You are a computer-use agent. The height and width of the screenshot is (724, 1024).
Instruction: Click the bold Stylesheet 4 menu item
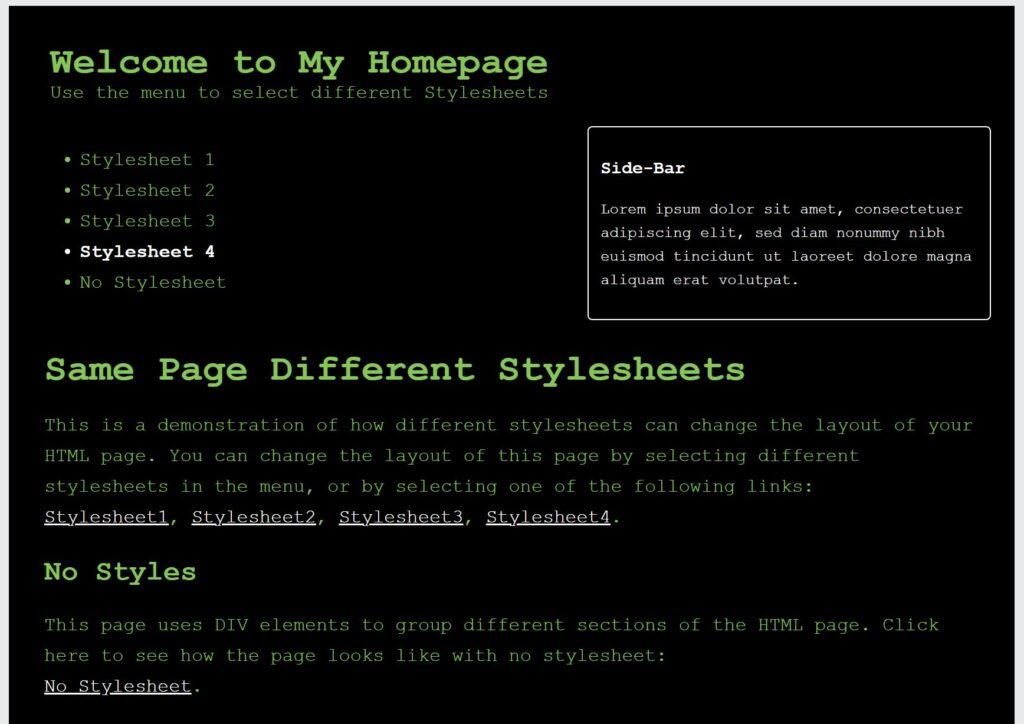click(147, 252)
